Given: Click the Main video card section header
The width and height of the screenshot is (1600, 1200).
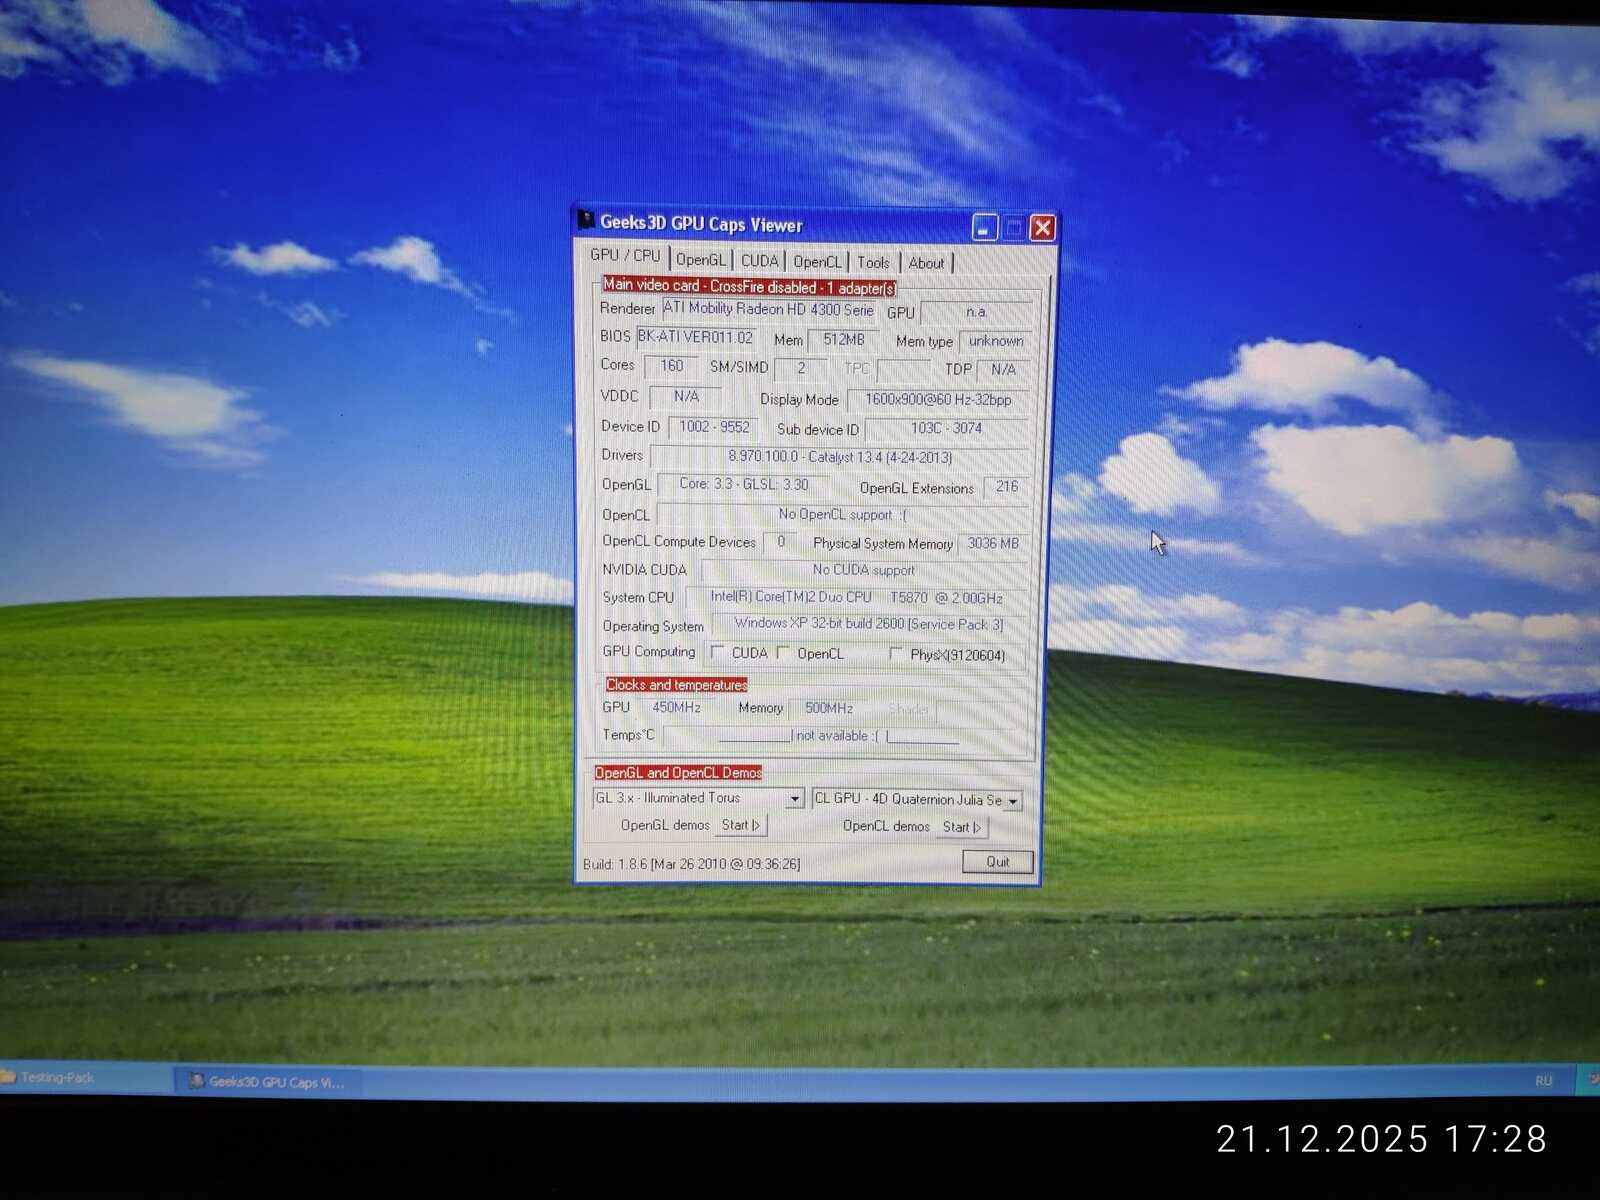Looking at the screenshot, I should pos(749,287).
